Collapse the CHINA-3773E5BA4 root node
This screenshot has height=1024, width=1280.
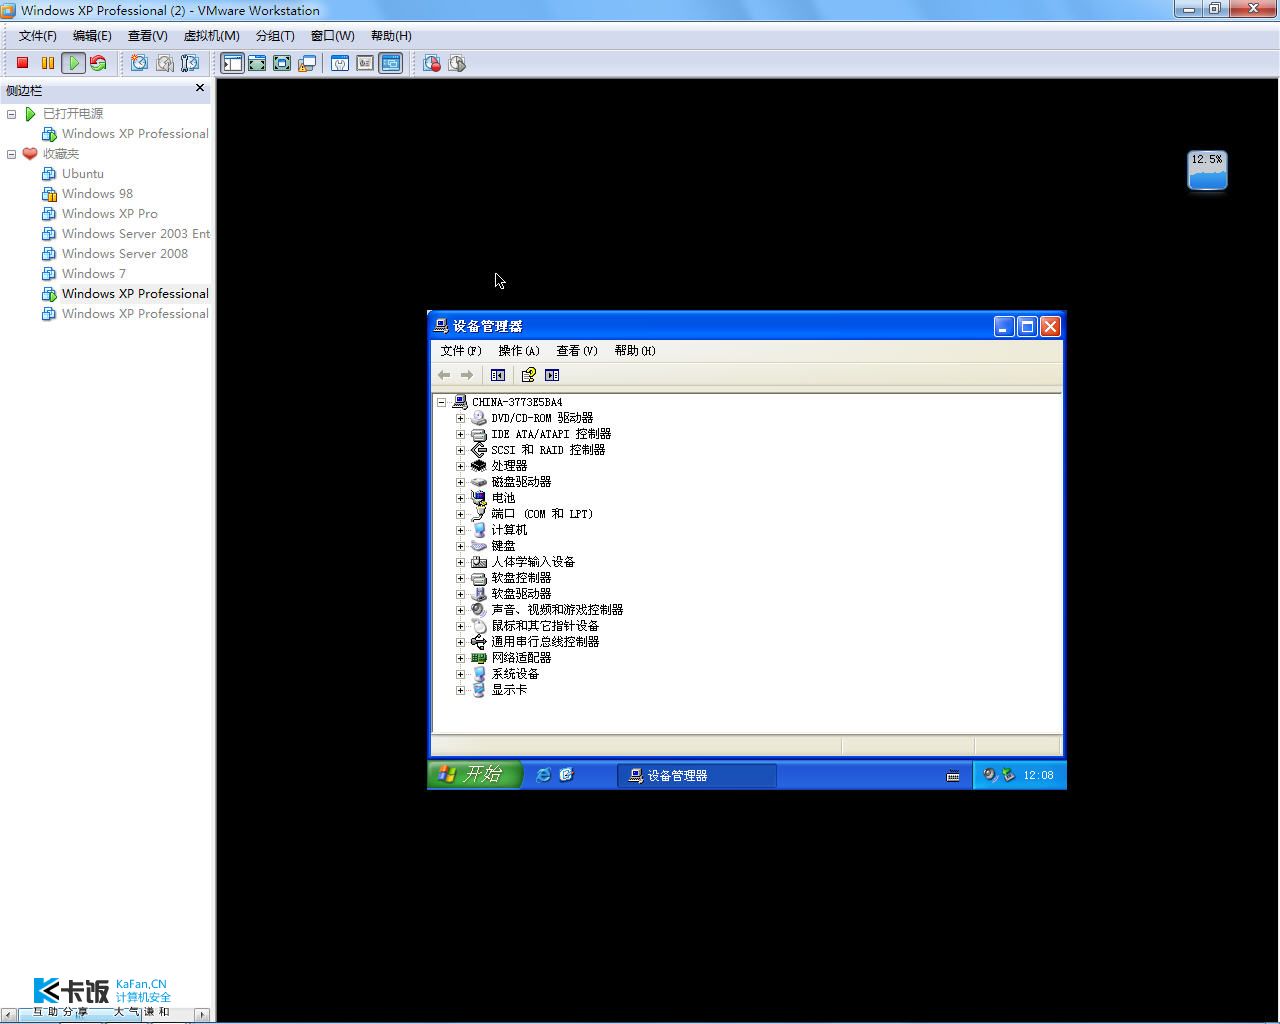pos(441,402)
